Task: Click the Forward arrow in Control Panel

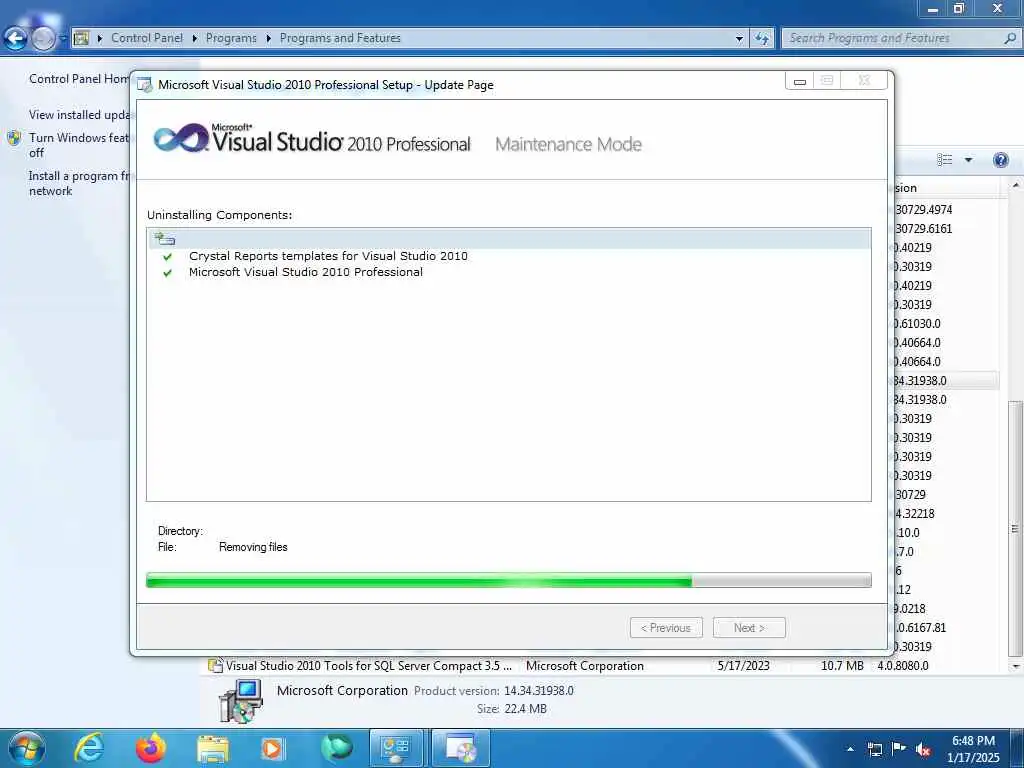Action: [43, 39]
